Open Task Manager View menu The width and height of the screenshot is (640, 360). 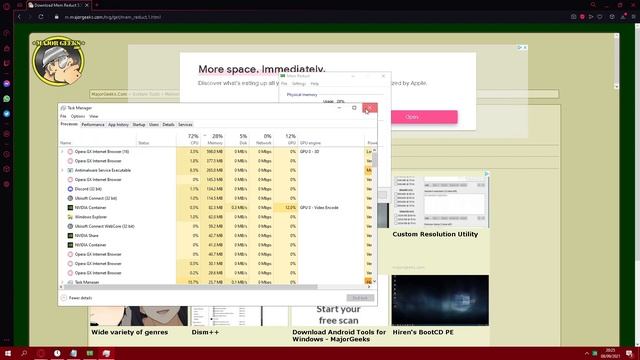click(x=93, y=116)
